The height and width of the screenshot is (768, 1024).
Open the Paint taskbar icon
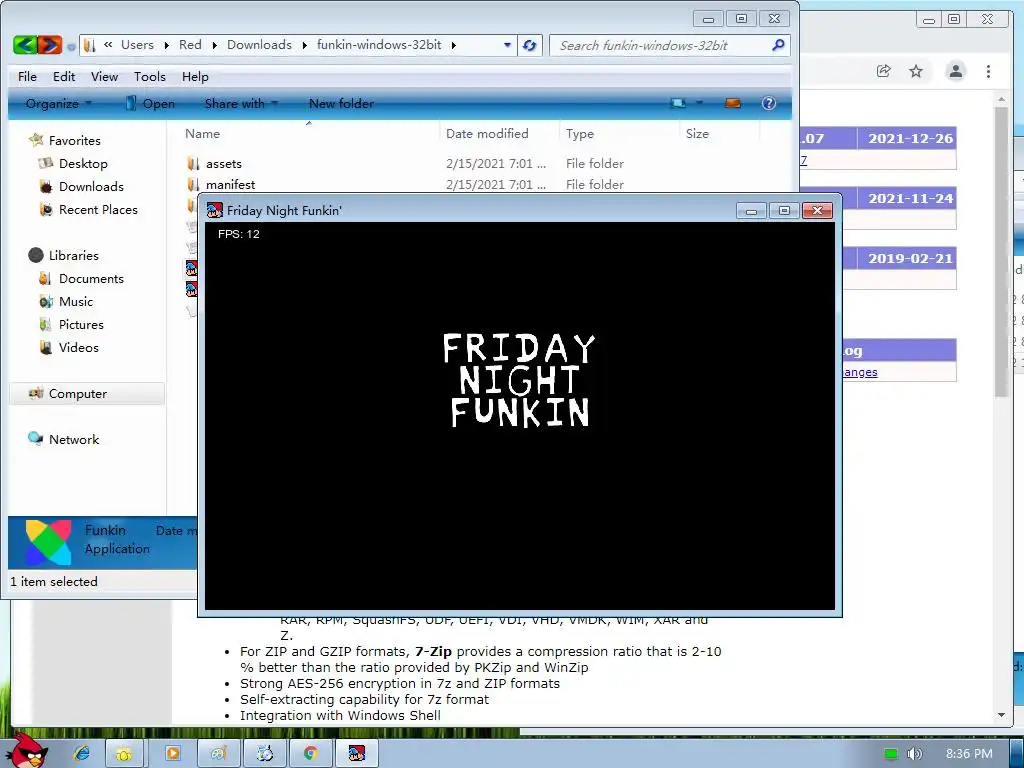218,753
